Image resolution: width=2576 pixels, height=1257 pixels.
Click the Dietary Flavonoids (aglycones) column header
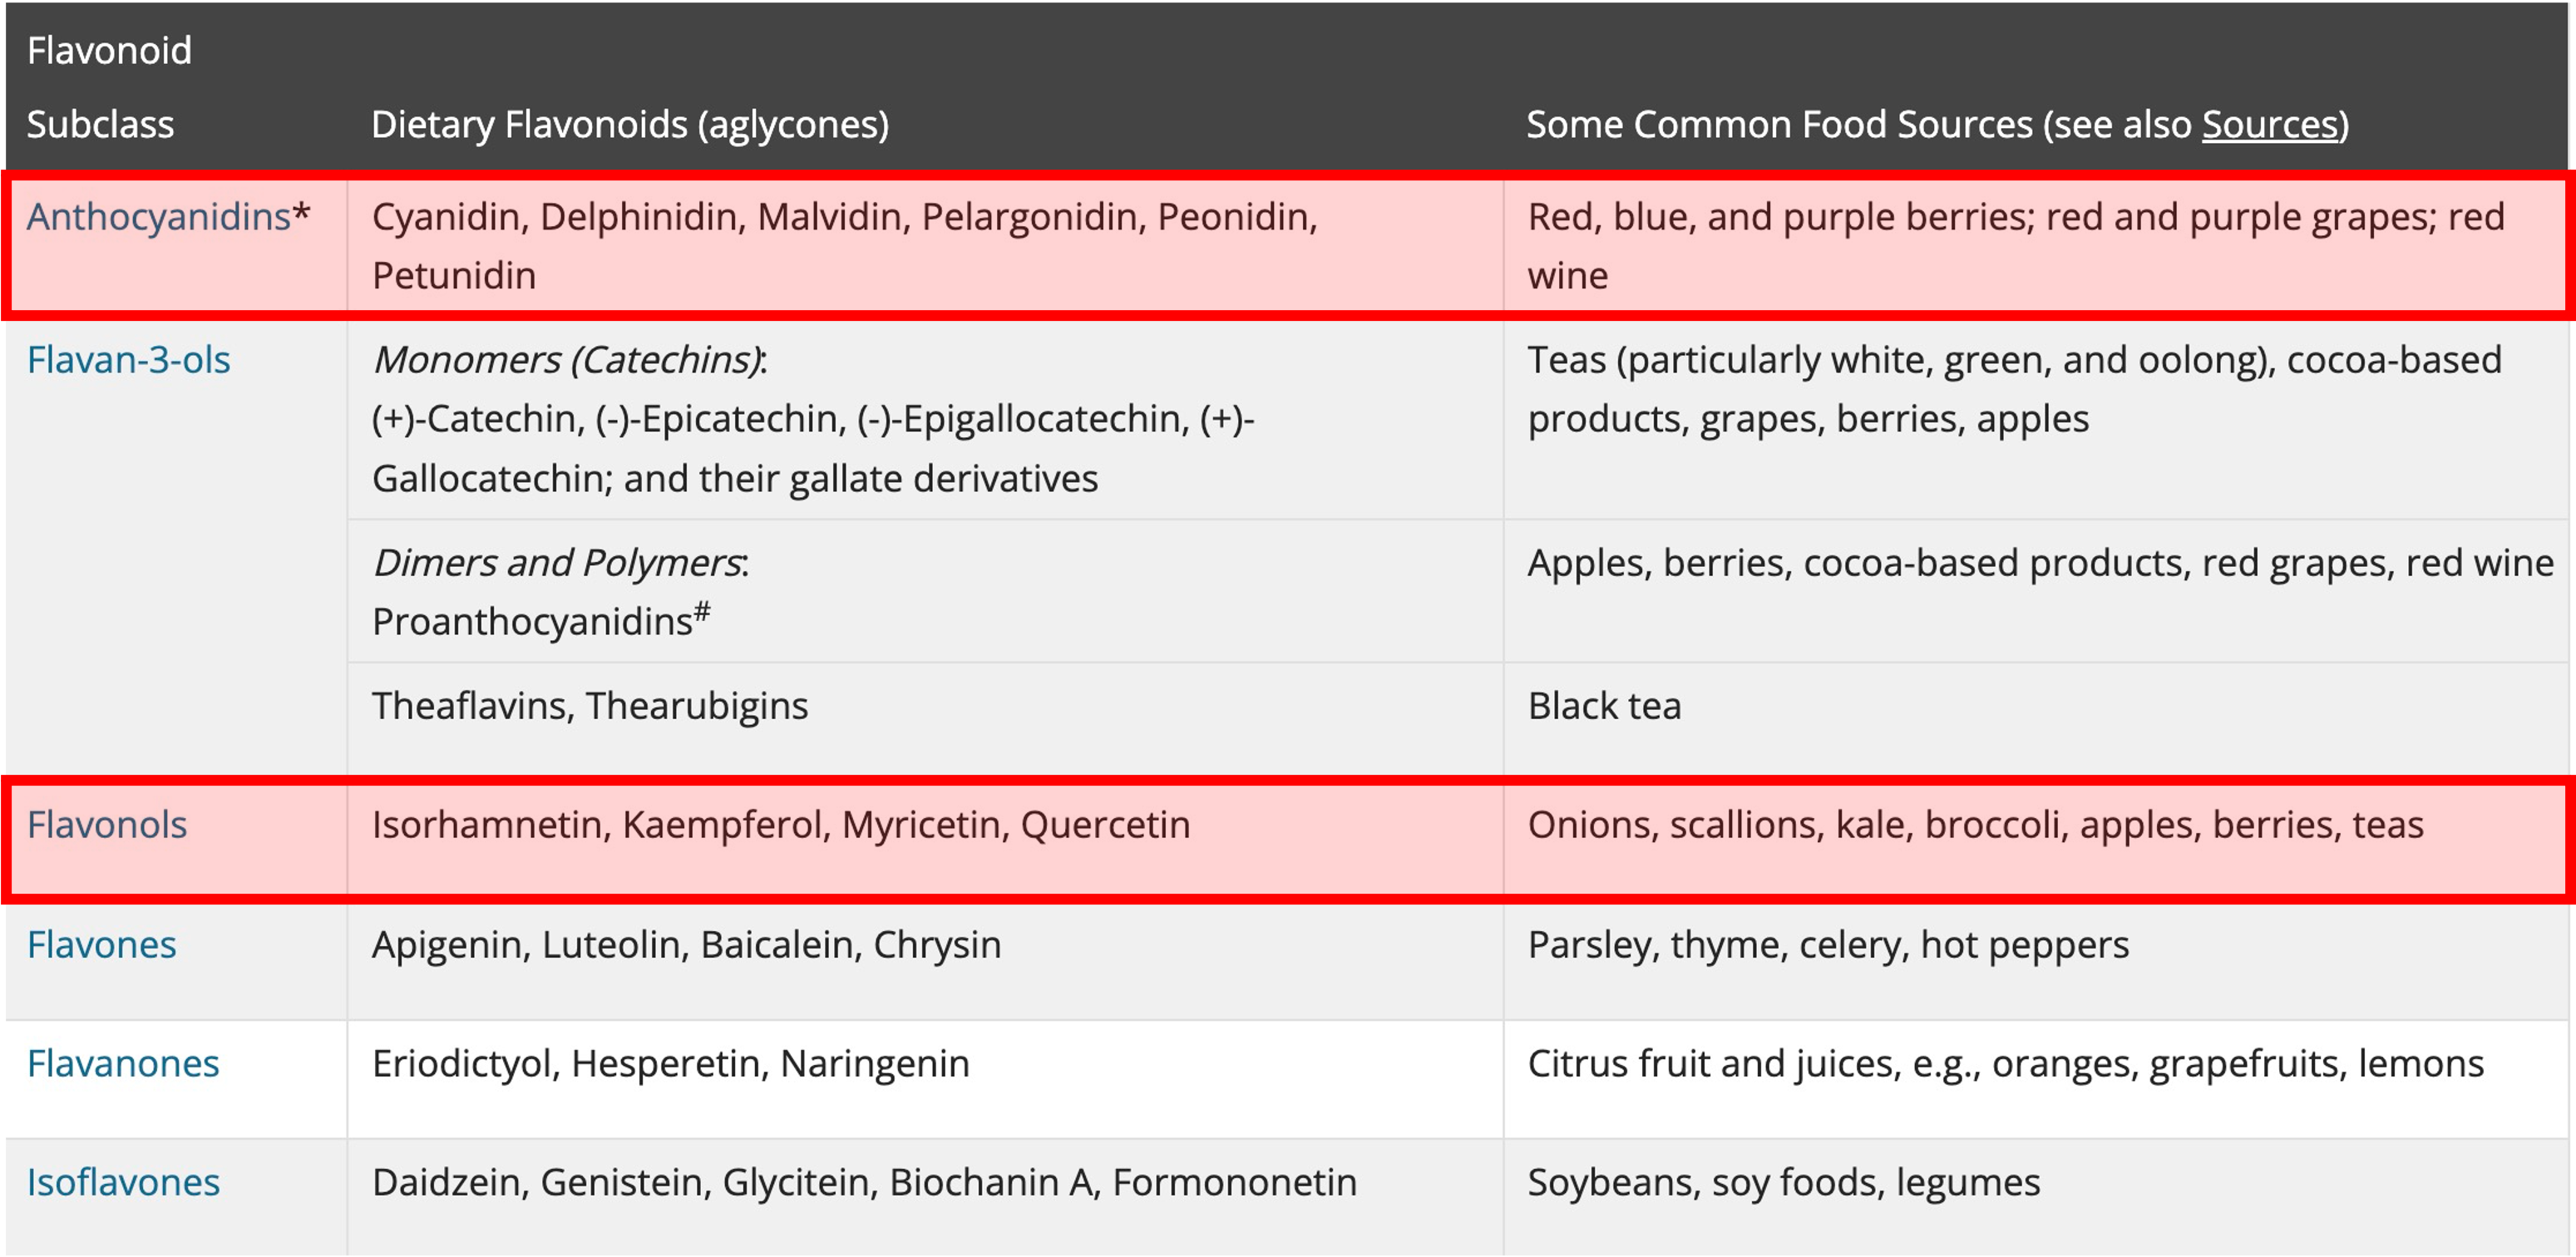click(x=630, y=125)
